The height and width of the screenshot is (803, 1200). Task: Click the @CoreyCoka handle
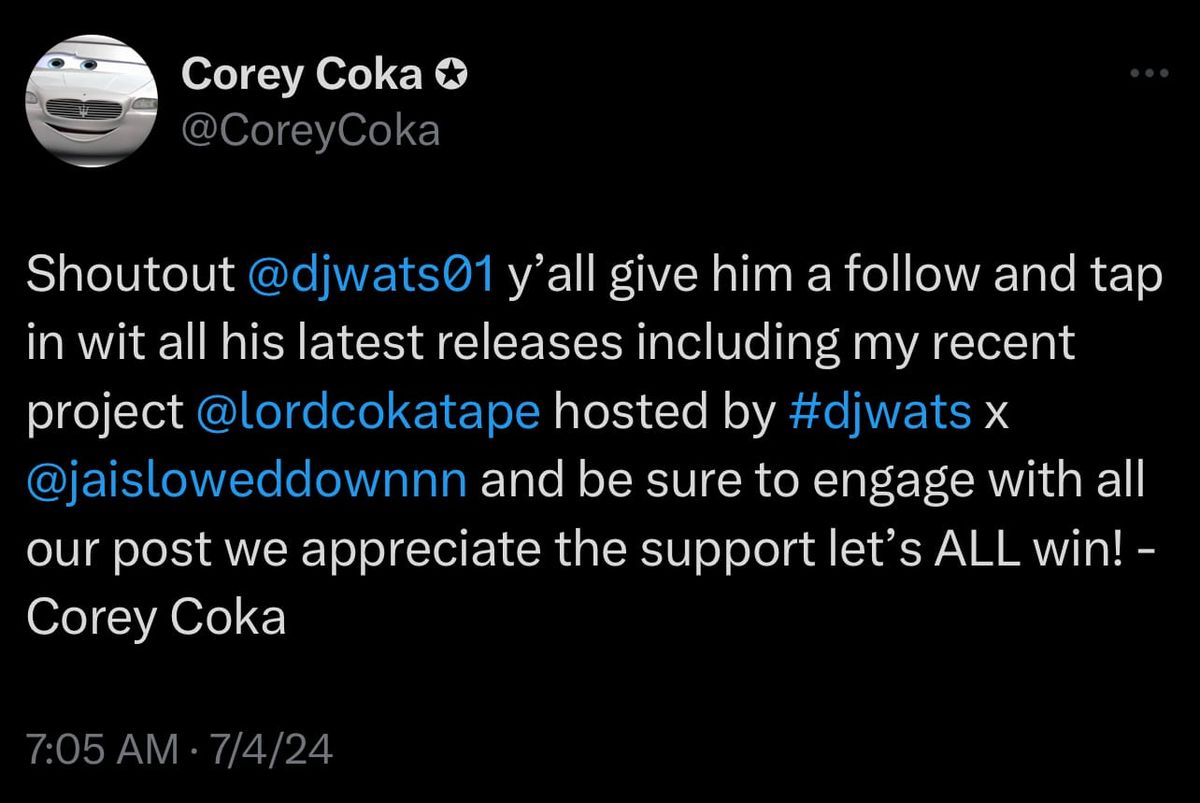pyautogui.click(x=312, y=128)
